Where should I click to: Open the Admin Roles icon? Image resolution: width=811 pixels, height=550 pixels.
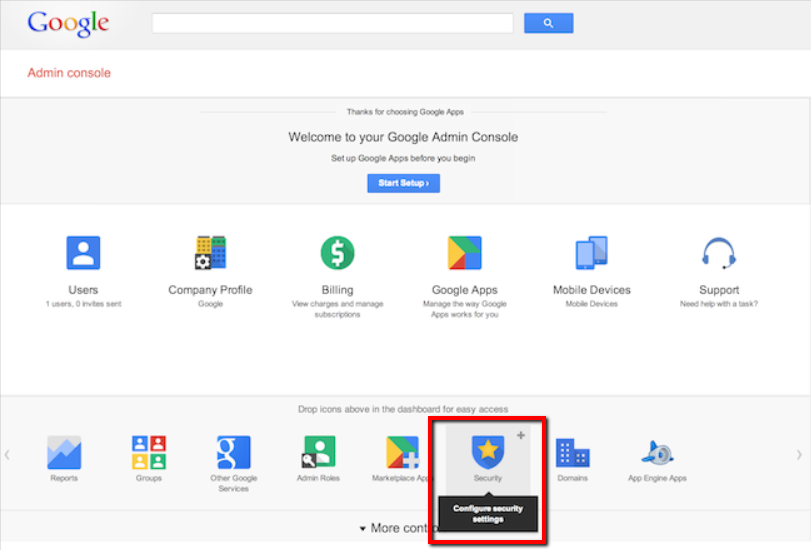point(318,453)
